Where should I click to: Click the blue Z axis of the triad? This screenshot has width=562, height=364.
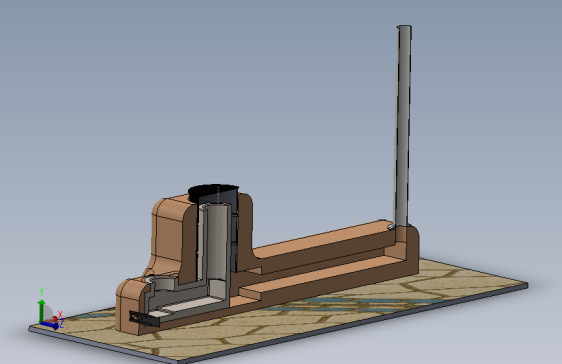click(50, 325)
